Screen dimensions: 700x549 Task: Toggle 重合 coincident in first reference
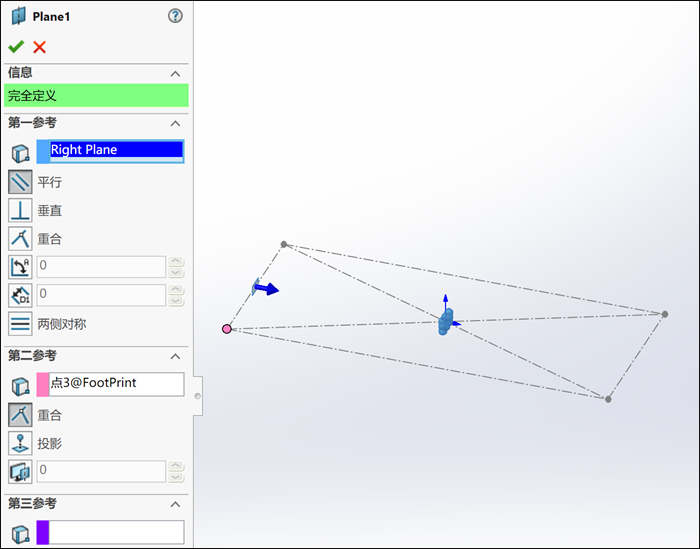point(20,238)
